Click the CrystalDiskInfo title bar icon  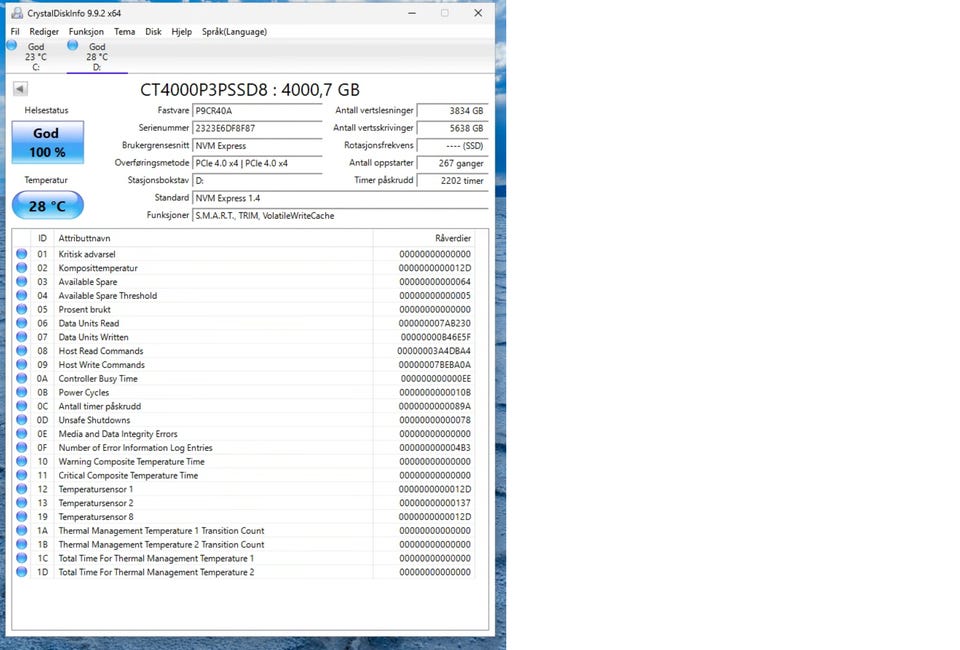(17, 12)
